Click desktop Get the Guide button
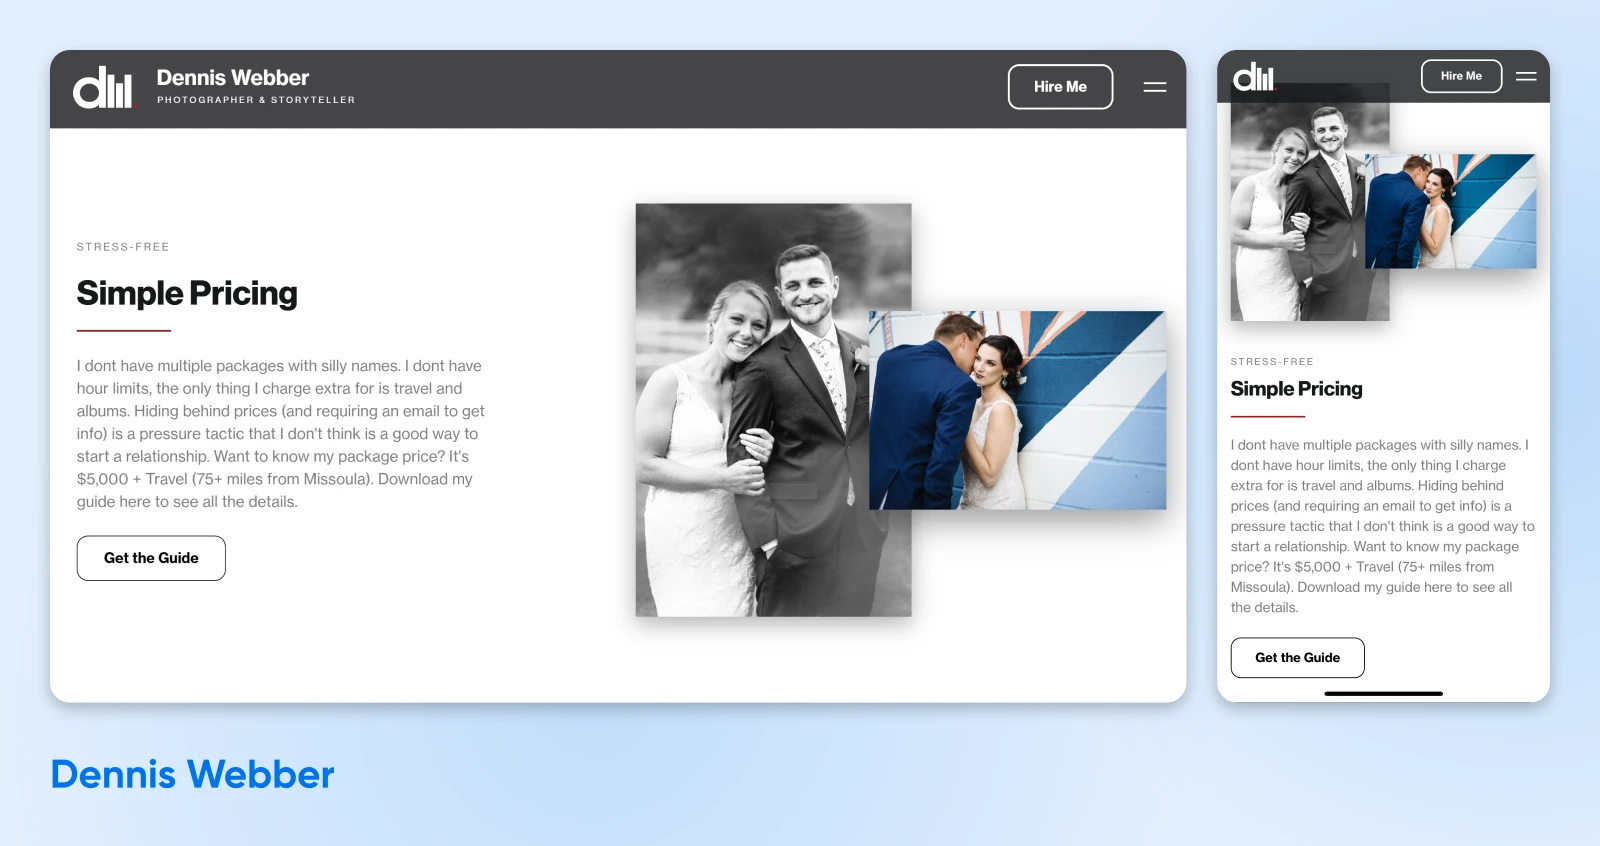The image size is (1600, 846). pos(151,558)
